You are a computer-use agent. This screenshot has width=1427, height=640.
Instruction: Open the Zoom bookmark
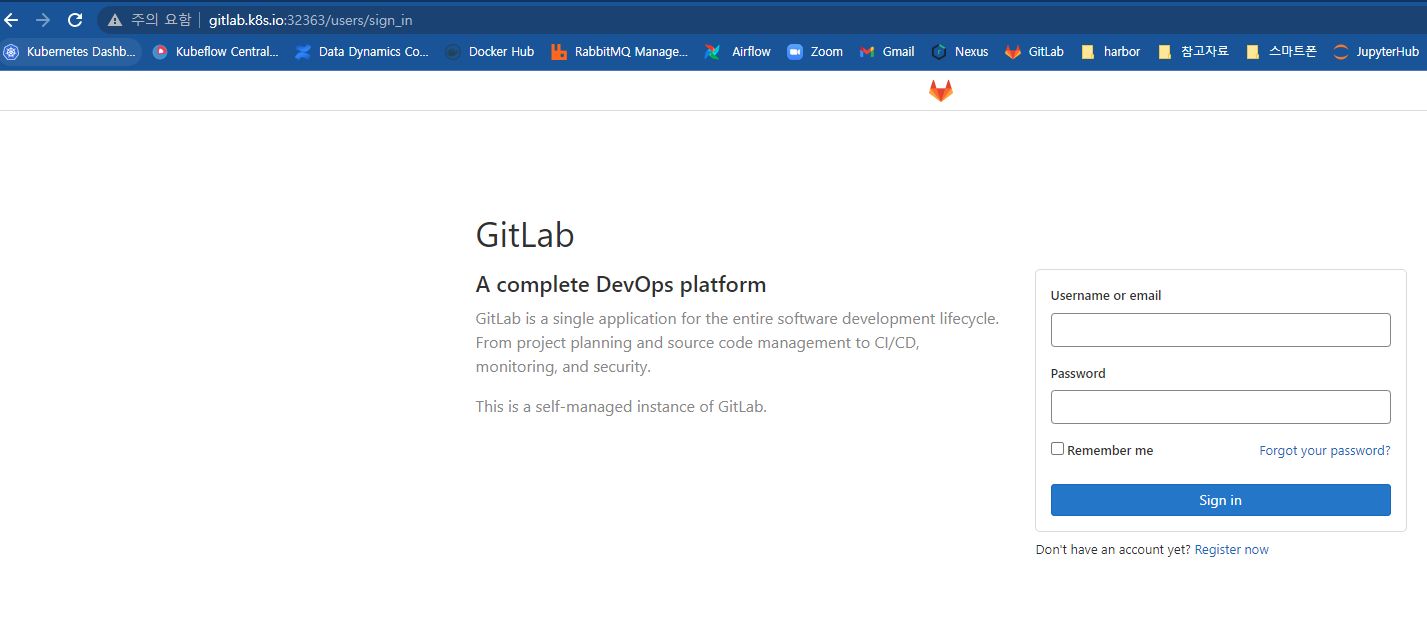tap(815, 52)
